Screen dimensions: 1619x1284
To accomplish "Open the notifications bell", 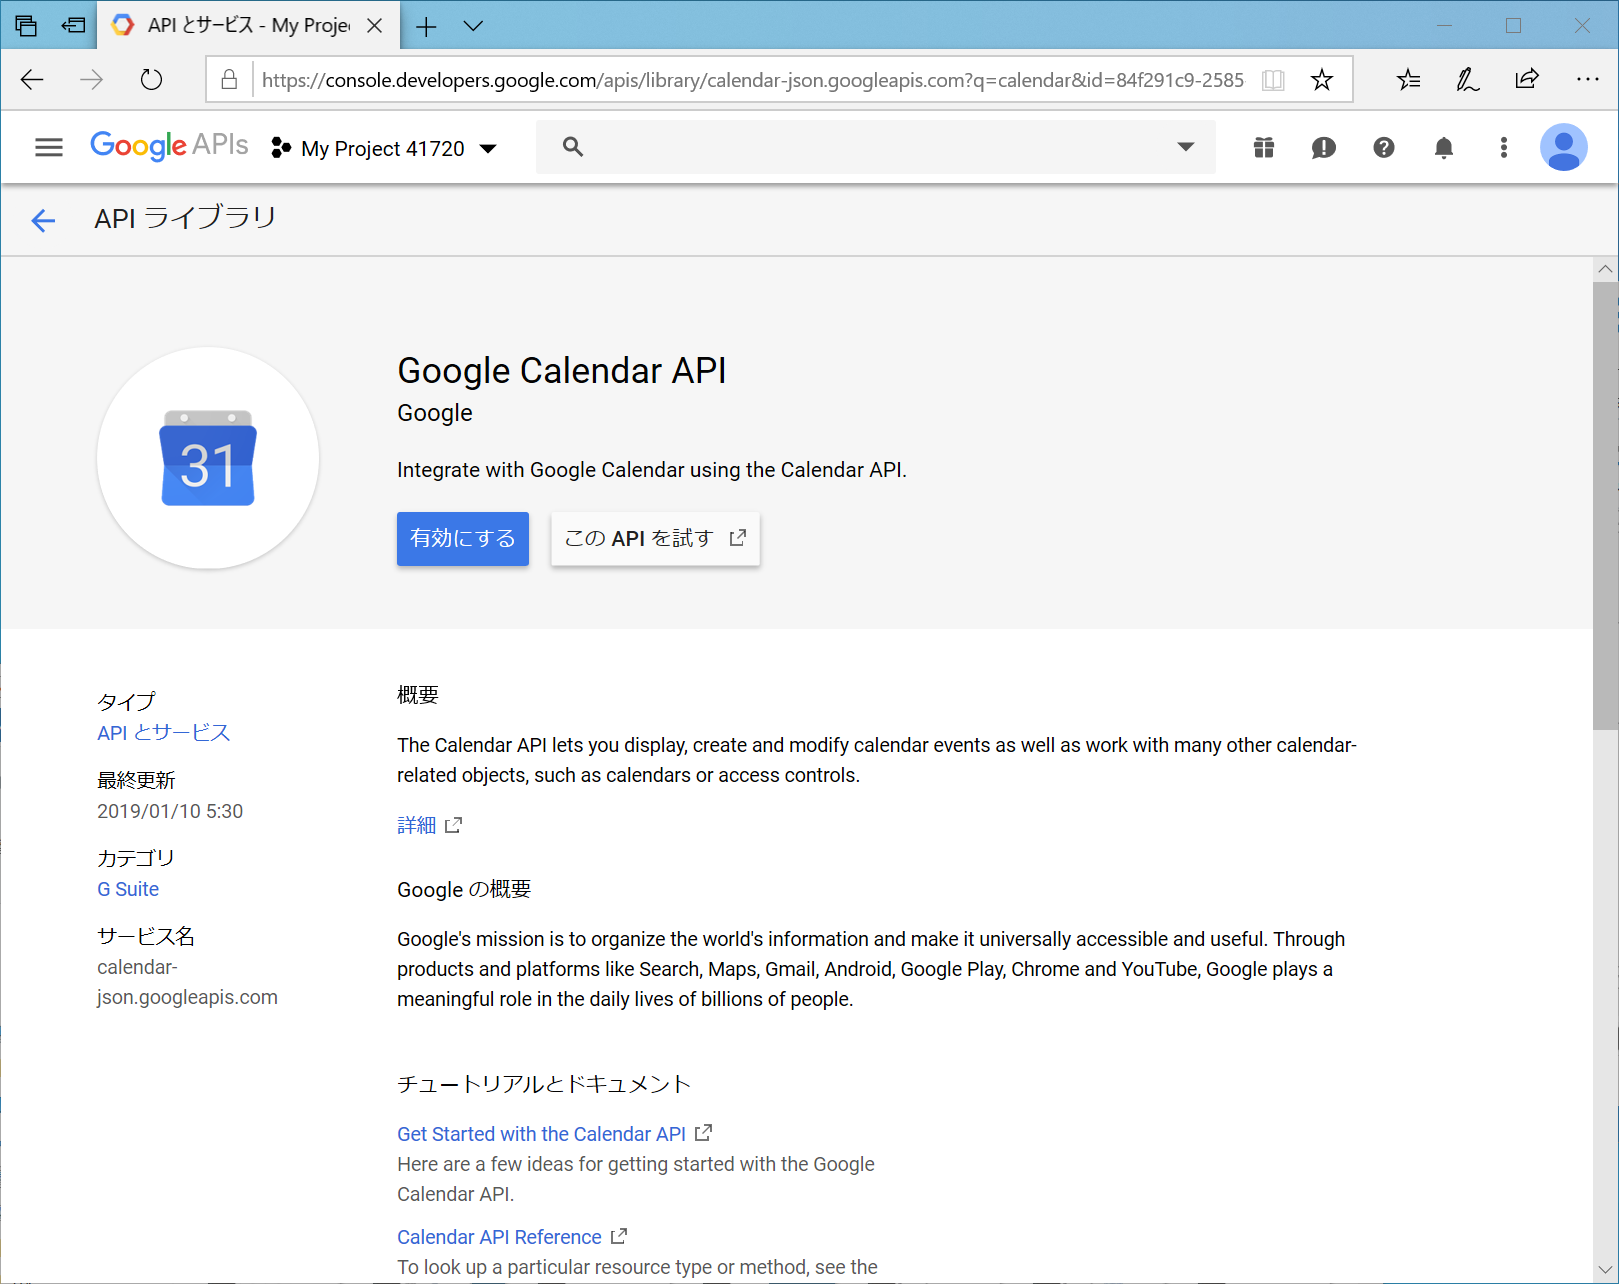I will (x=1444, y=148).
